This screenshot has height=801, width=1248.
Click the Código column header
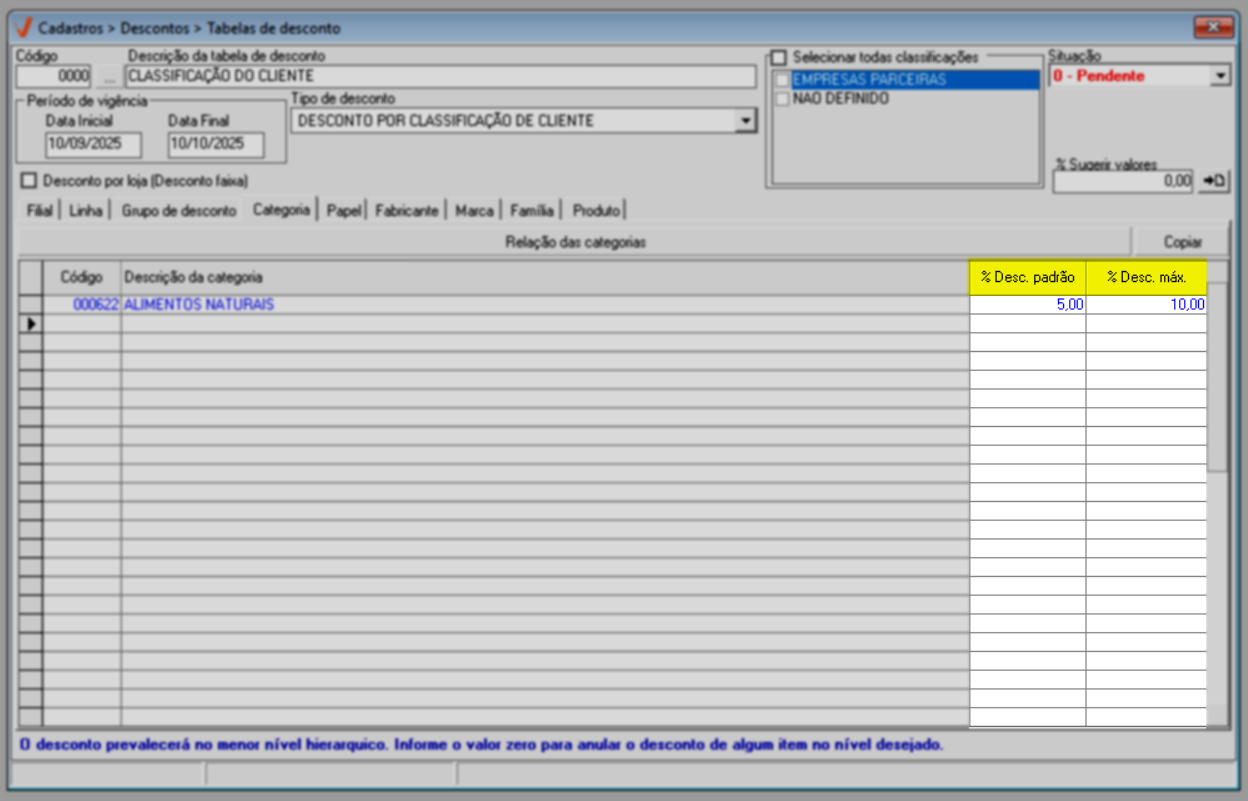click(82, 277)
